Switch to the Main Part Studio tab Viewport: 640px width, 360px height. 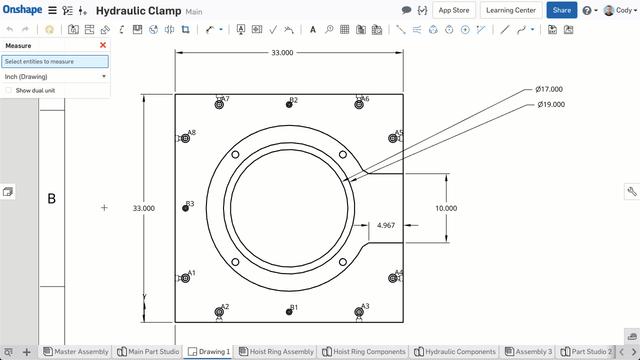[x=148, y=351]
